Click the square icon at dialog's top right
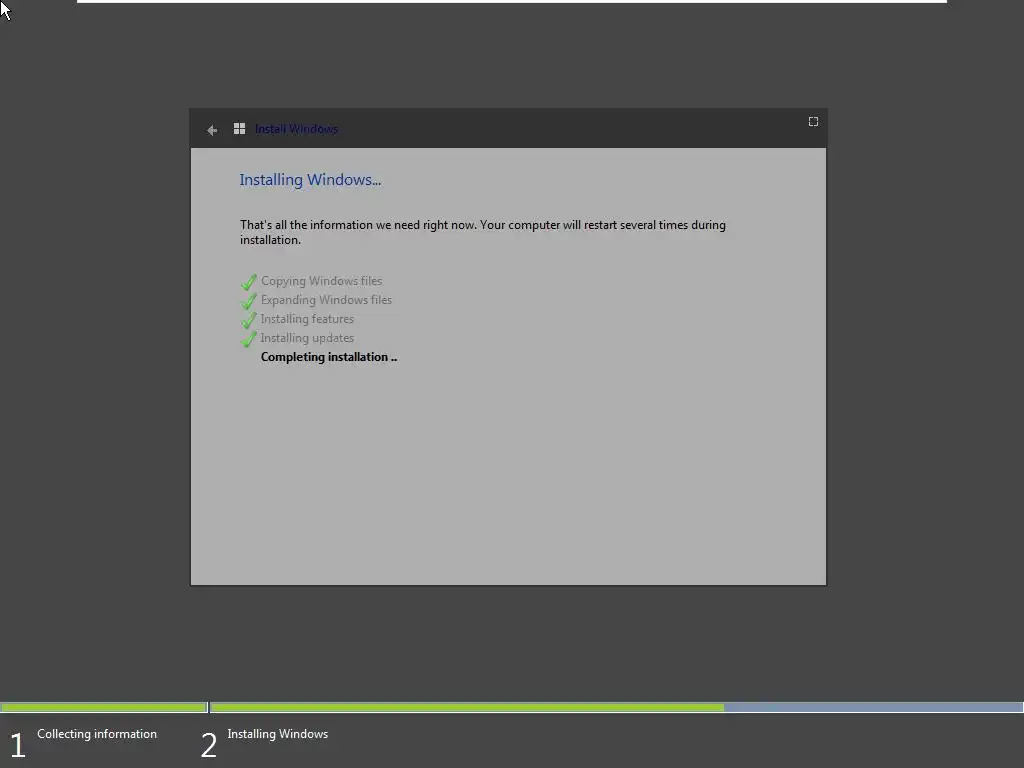 813,121
